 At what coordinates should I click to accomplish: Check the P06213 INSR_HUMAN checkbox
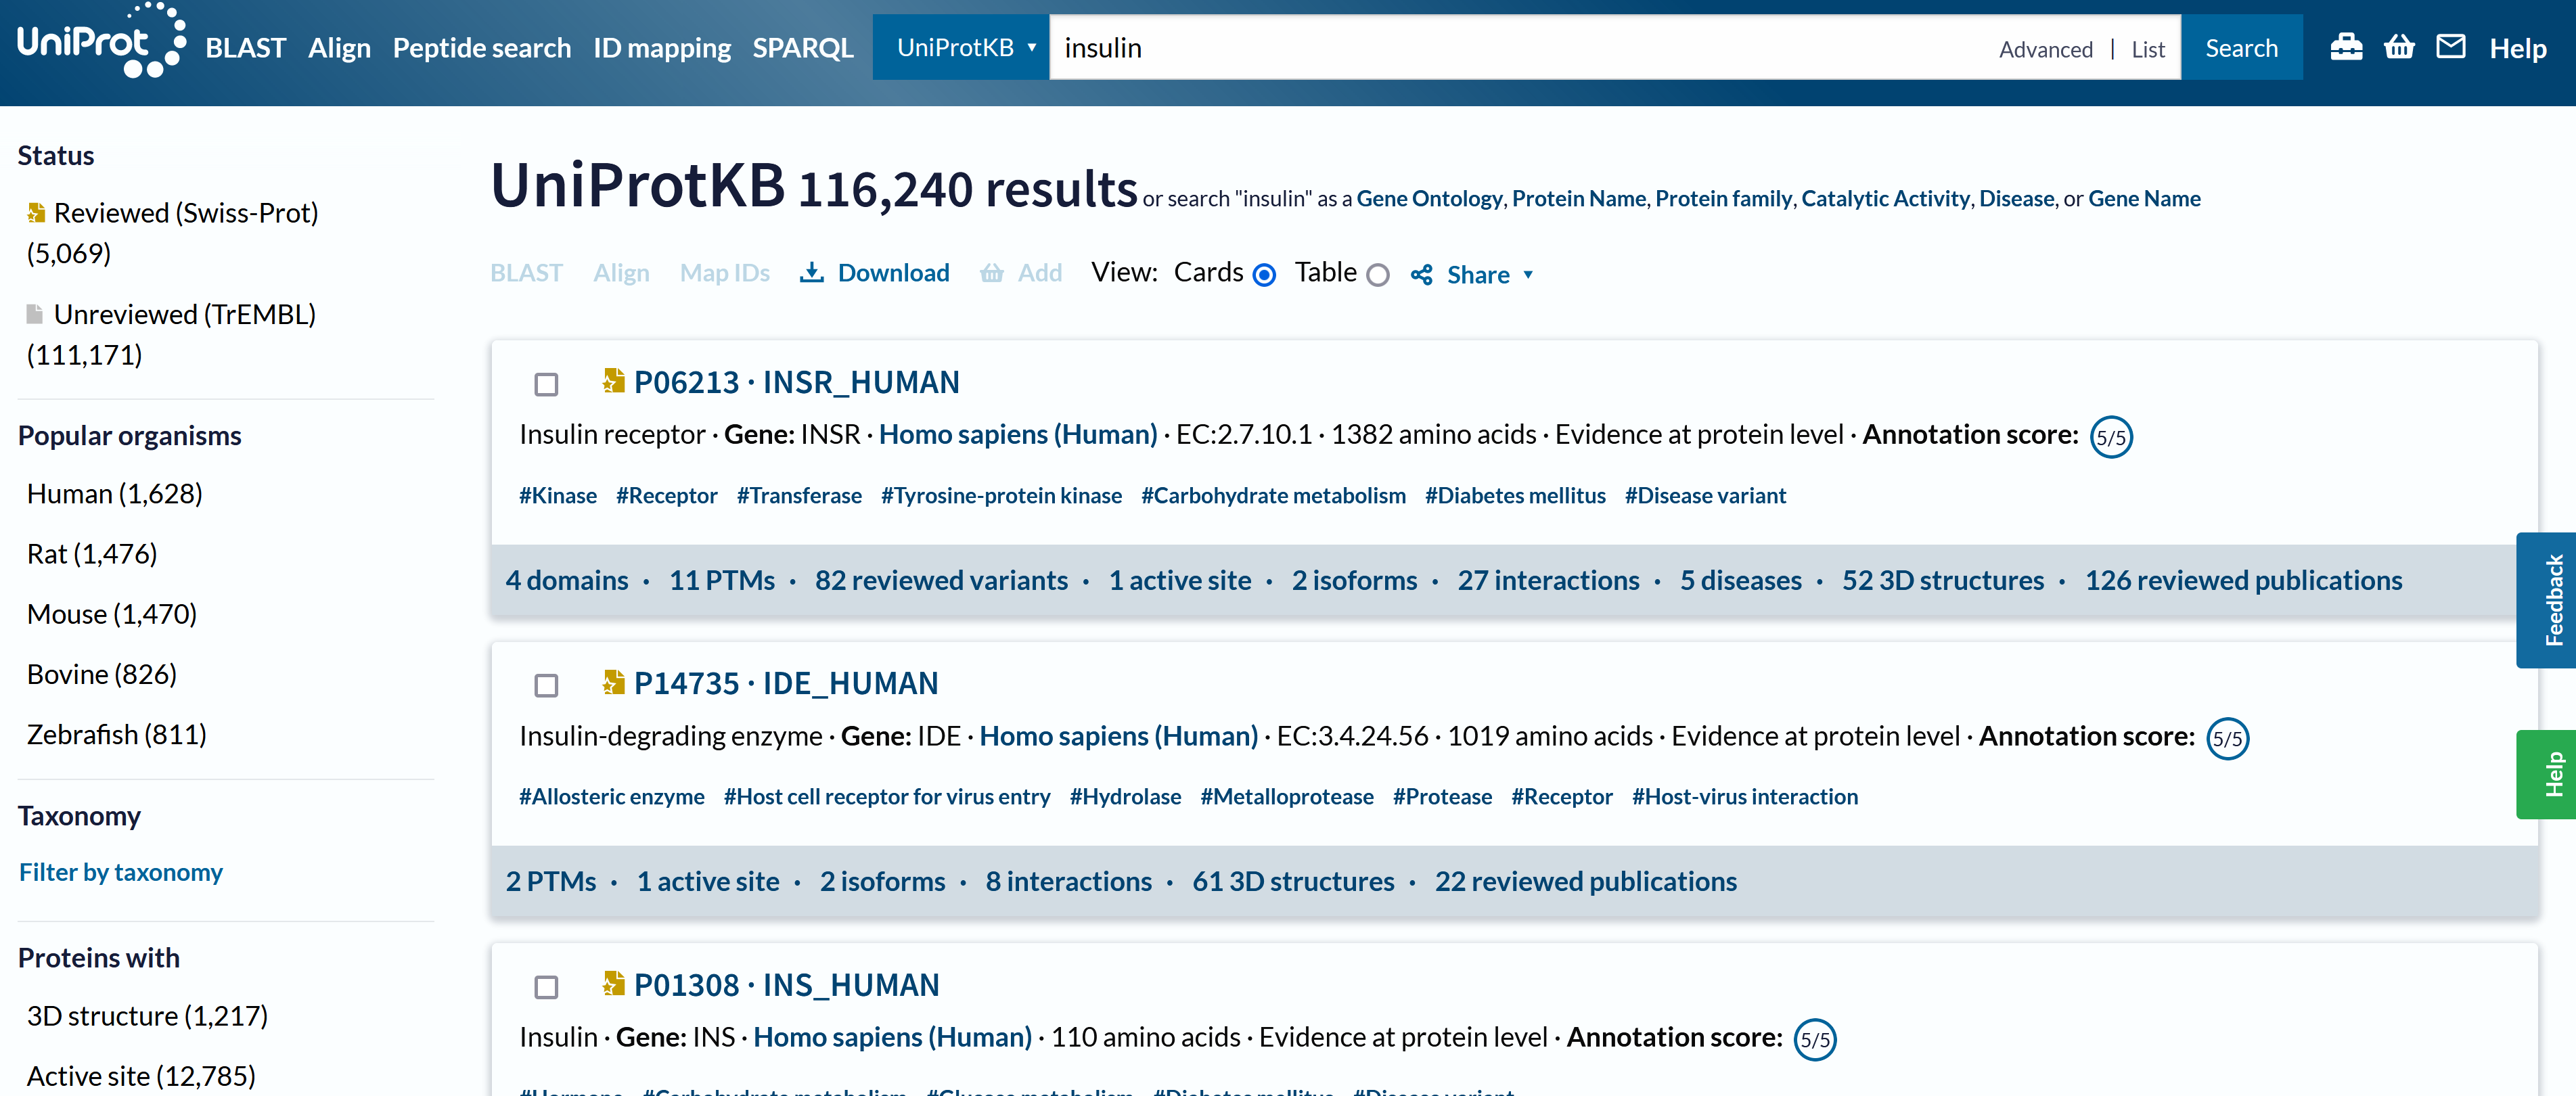click(x=546, y=384)
